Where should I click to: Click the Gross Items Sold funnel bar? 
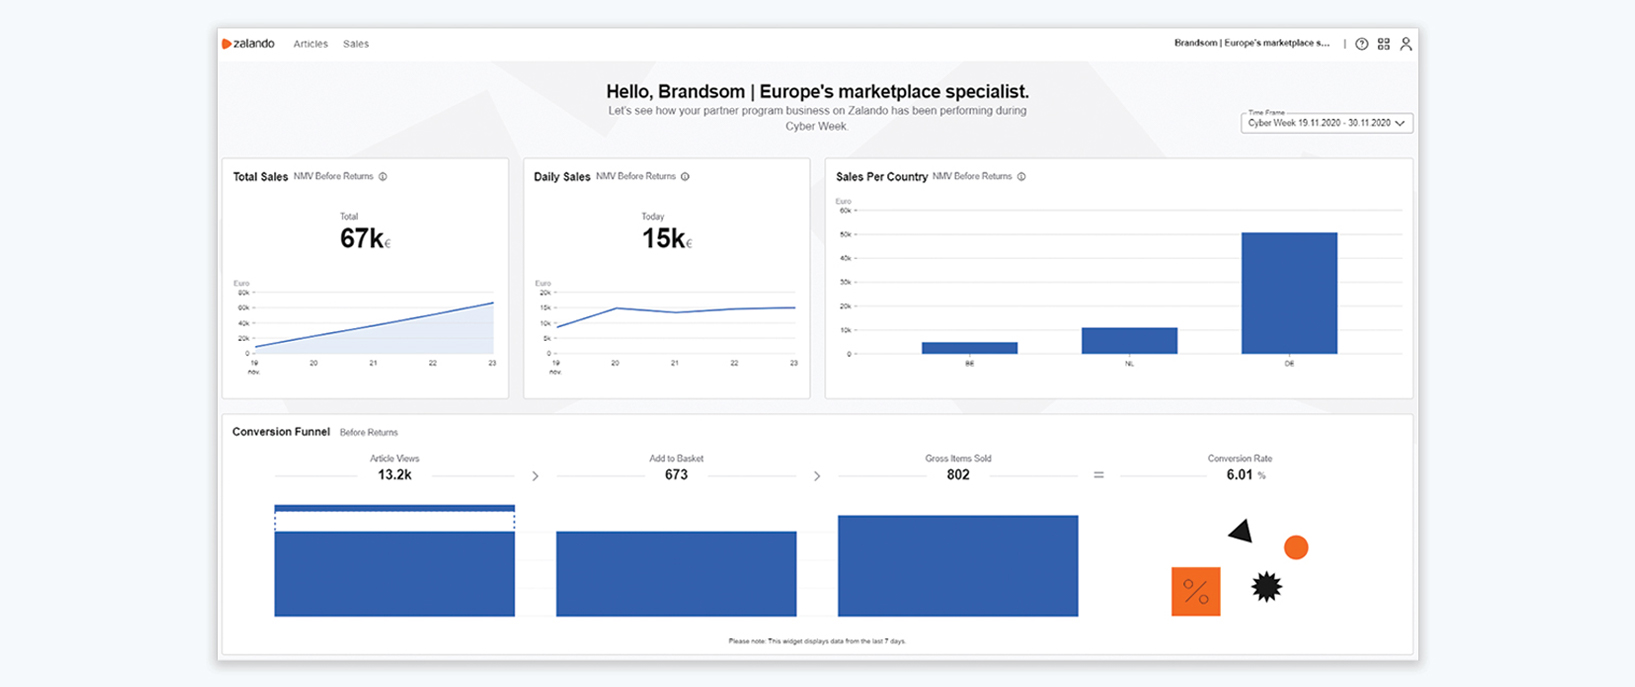pyautogui.click(x=957, y=565)
